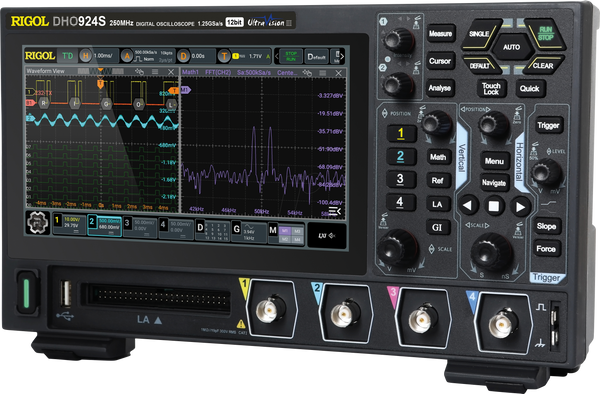The image size is (600, 394).
Task: Tap the G signal generator badge
Action: [236, 229]
